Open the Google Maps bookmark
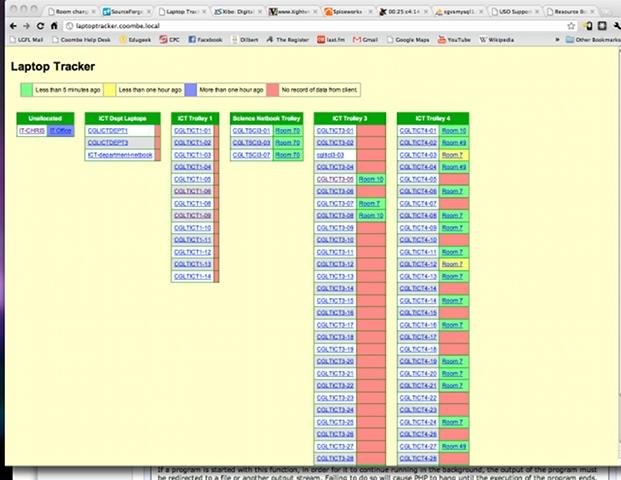This screenshot has height=480, width=621. 408,40
